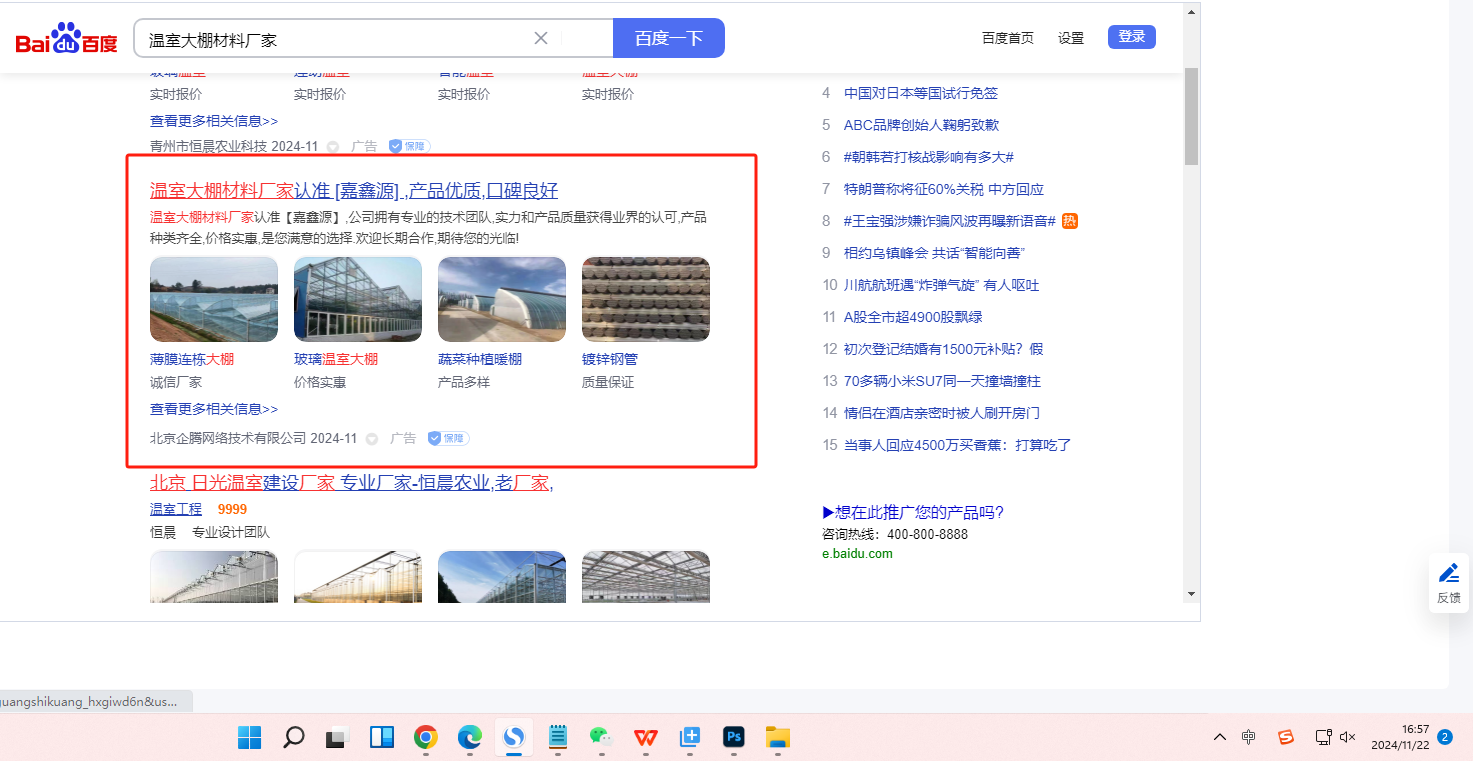Toggle the muted volume icon in system tray
This screenshot has height=761, width=1473.
(x=1347, y=737)
